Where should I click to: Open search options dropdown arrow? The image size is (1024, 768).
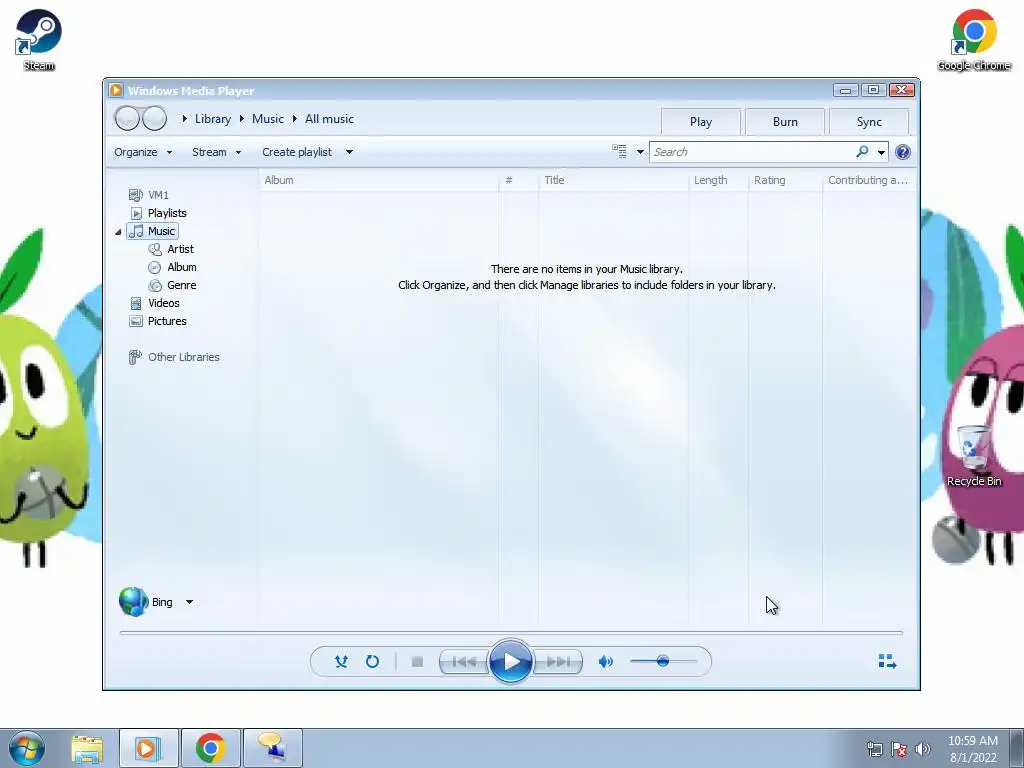tap(881, 152)
